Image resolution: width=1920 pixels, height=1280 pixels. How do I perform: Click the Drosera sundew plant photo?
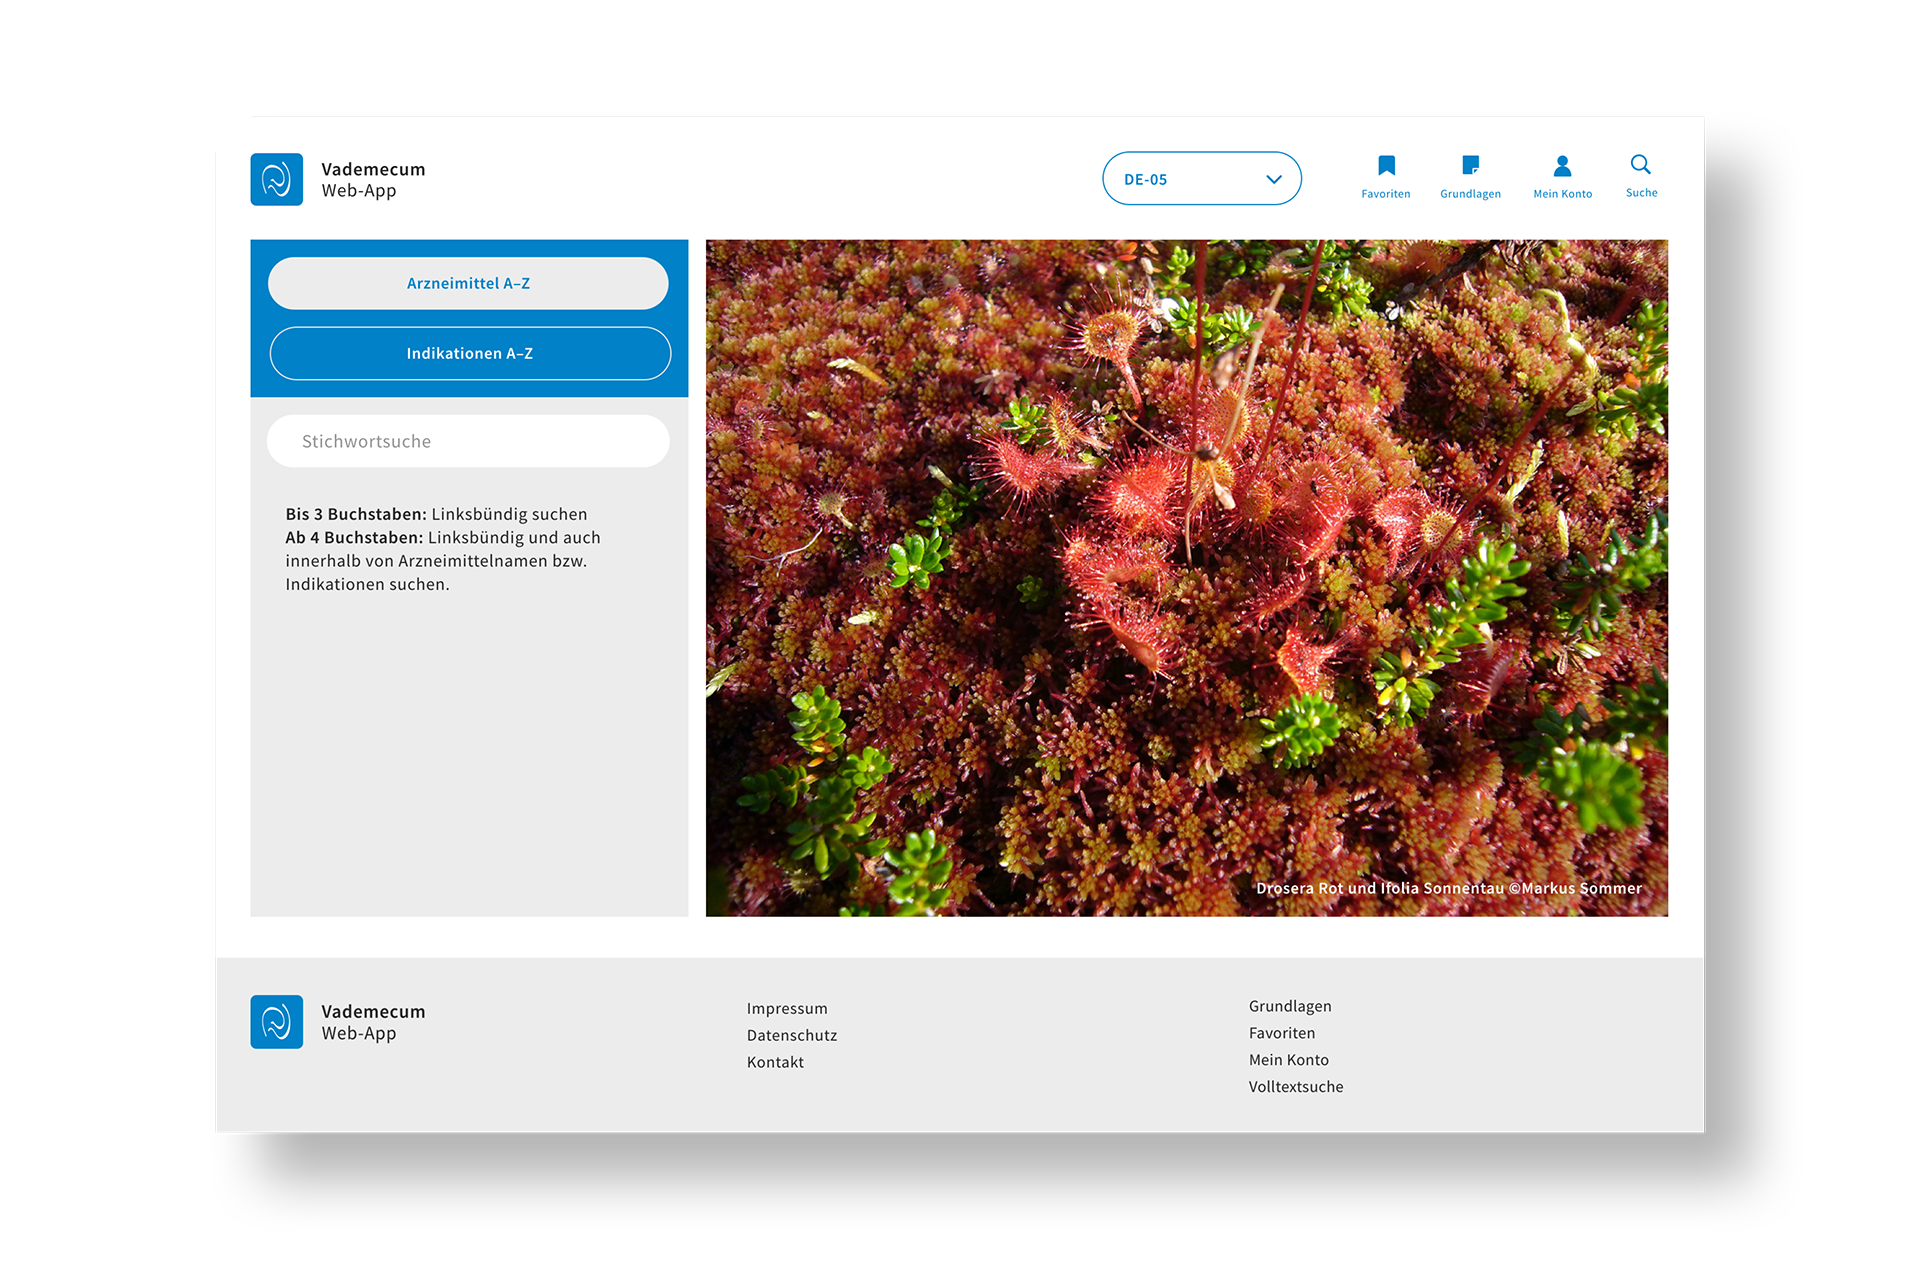pos(1186,578)
